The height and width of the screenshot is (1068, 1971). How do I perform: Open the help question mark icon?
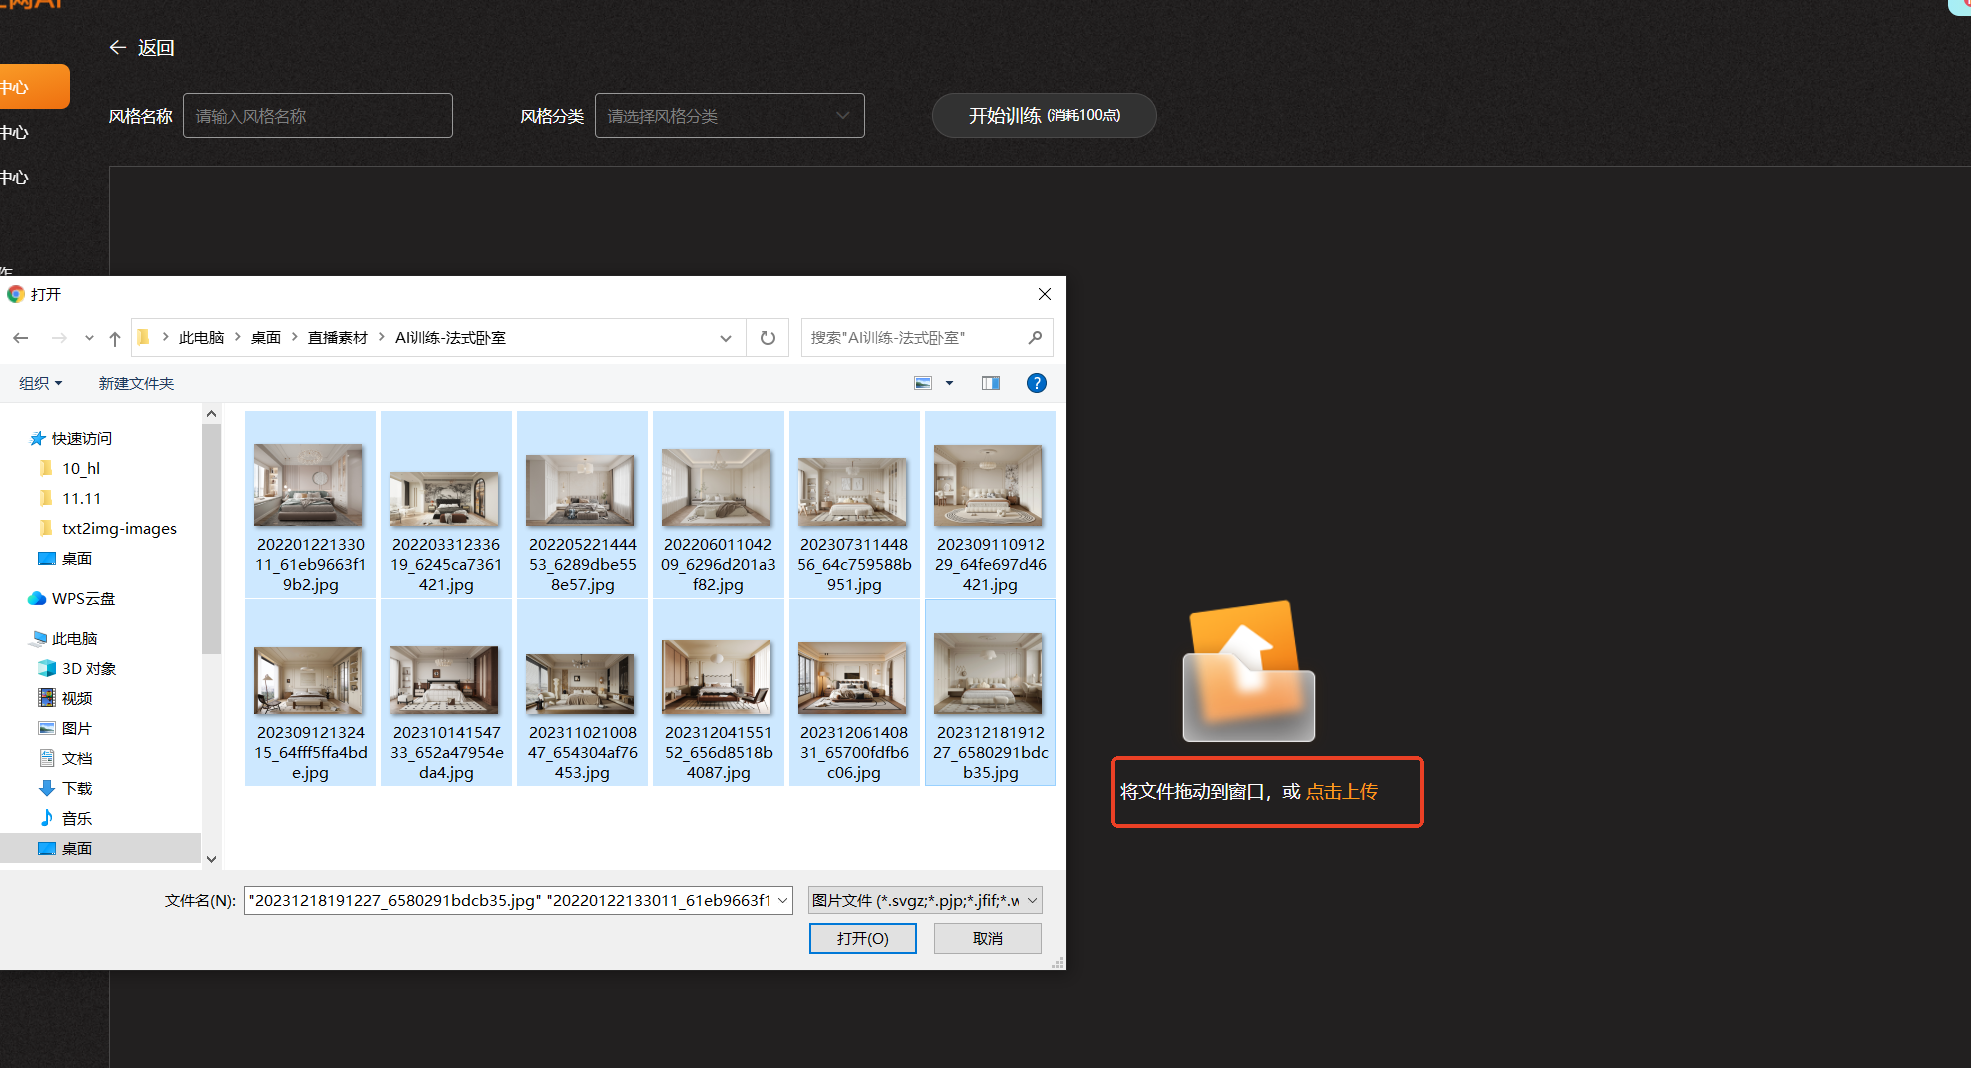tap(1036, 383)
